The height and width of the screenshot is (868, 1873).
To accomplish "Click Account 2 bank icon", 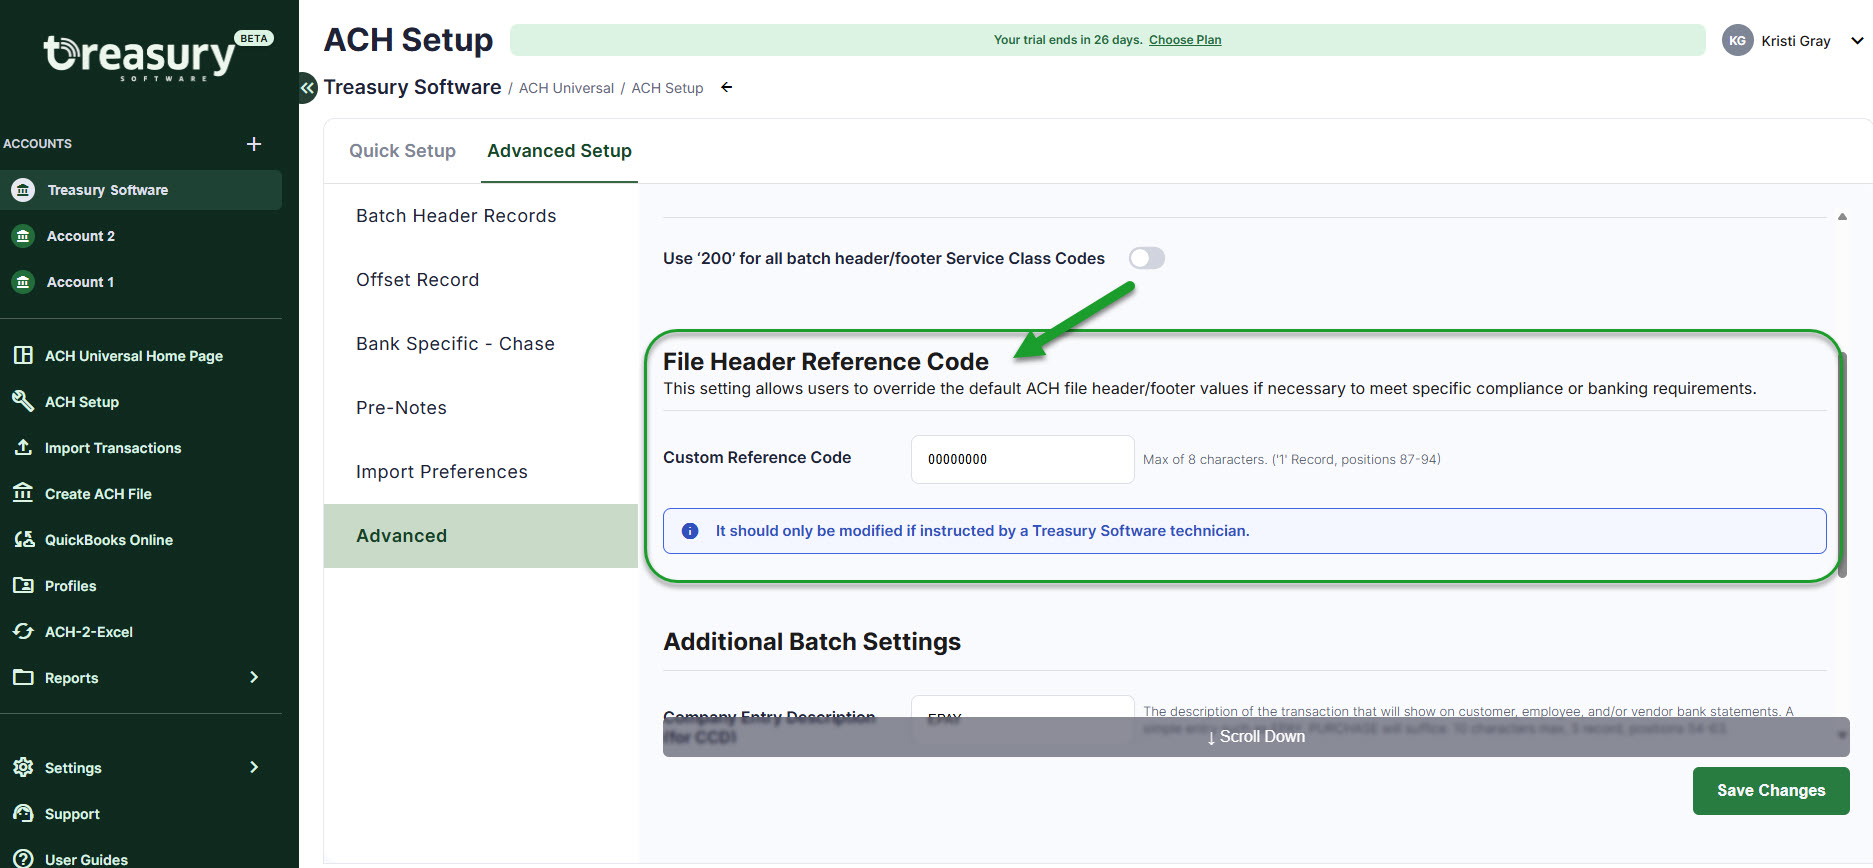I will (23, 236).
